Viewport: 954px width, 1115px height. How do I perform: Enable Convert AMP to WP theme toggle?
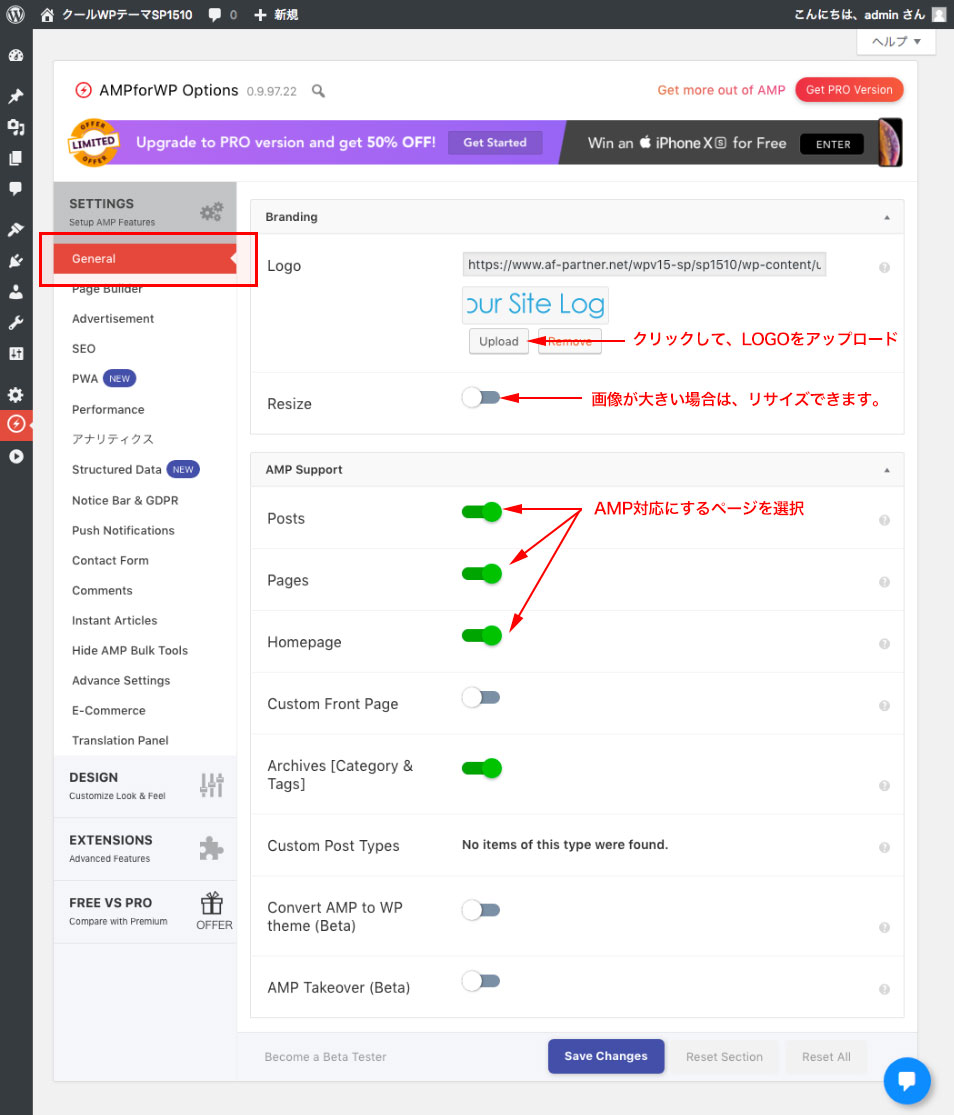coord(481,909)
